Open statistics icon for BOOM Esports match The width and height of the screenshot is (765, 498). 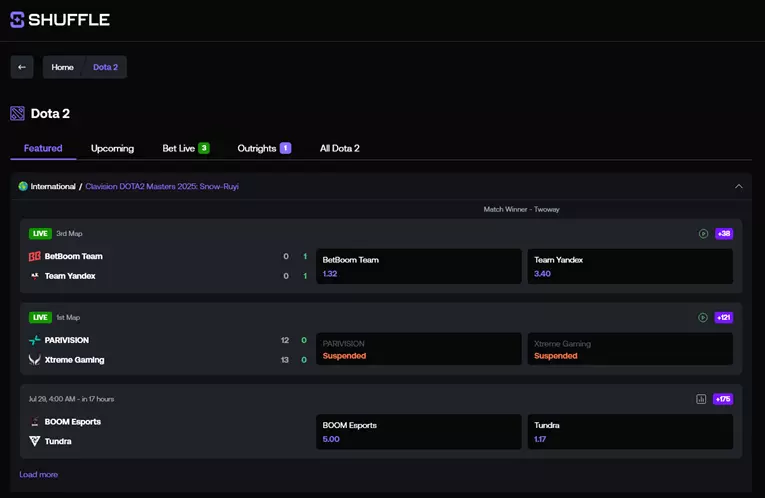point(701,399)
